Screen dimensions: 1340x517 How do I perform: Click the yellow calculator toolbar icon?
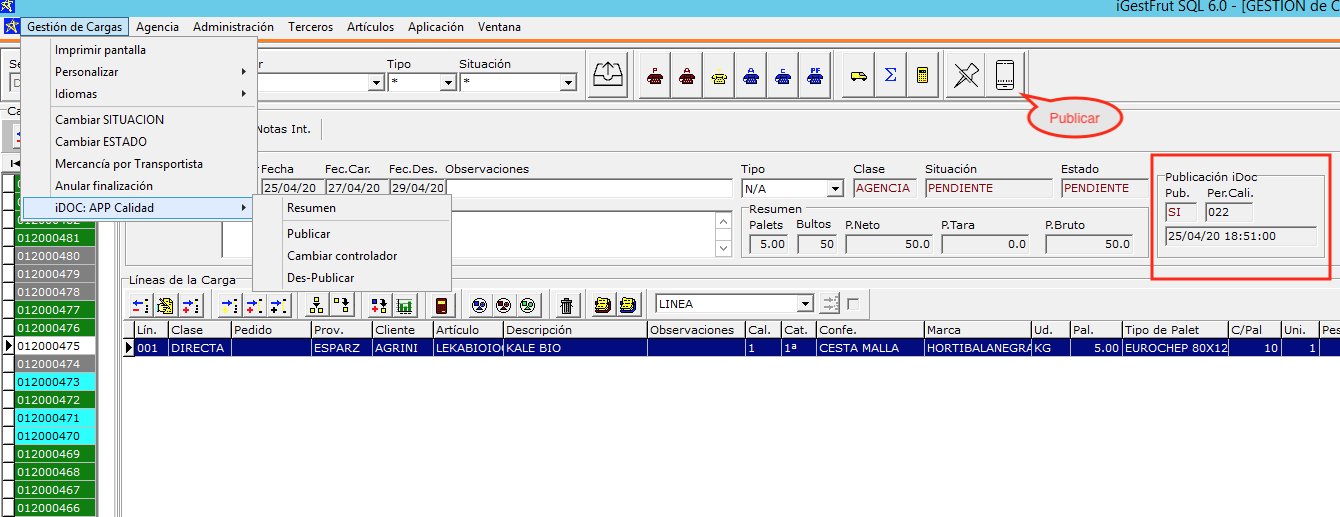pos(922,76)
